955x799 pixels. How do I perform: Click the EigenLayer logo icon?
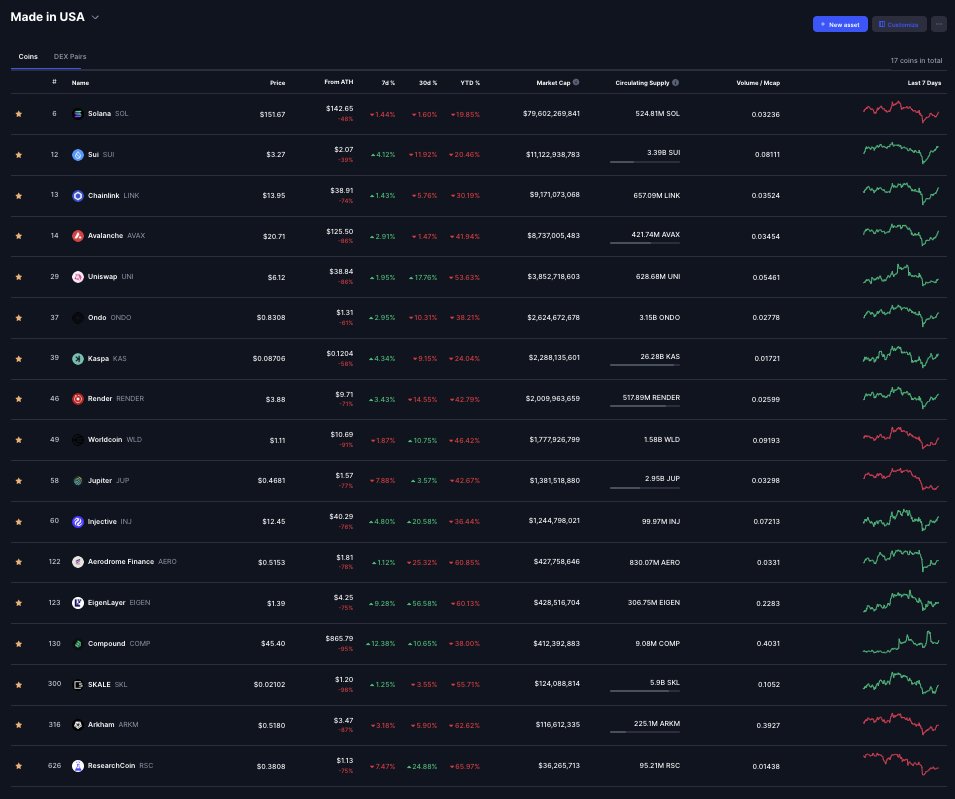coord(77,603)
